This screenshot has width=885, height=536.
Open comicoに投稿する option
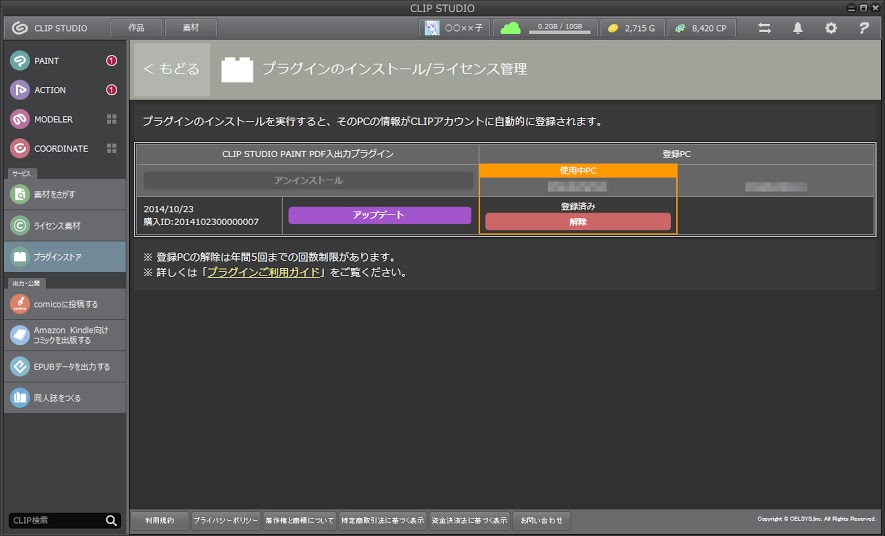(x=65, y=304)
